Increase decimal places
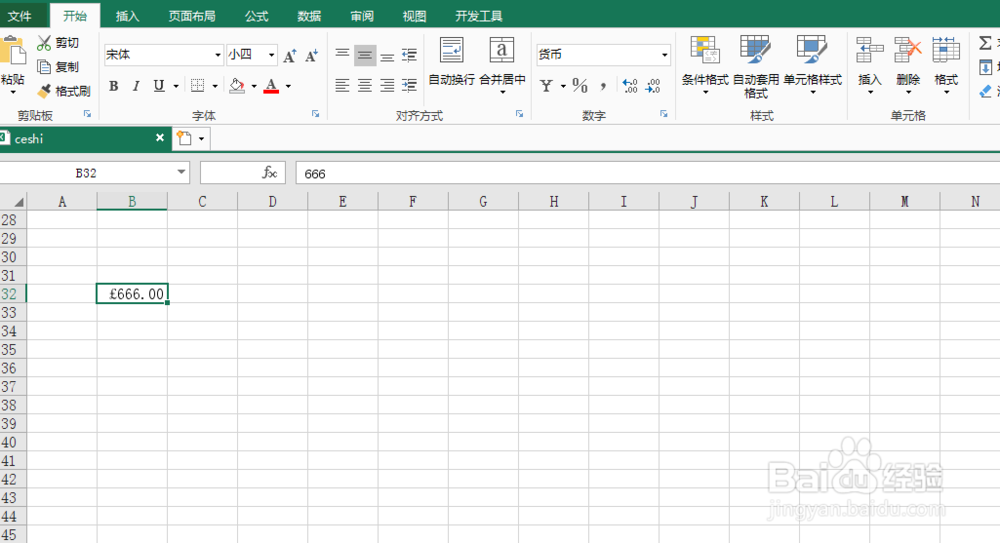This screenshot has width=1000, height=543. click(x=630, y=86)
